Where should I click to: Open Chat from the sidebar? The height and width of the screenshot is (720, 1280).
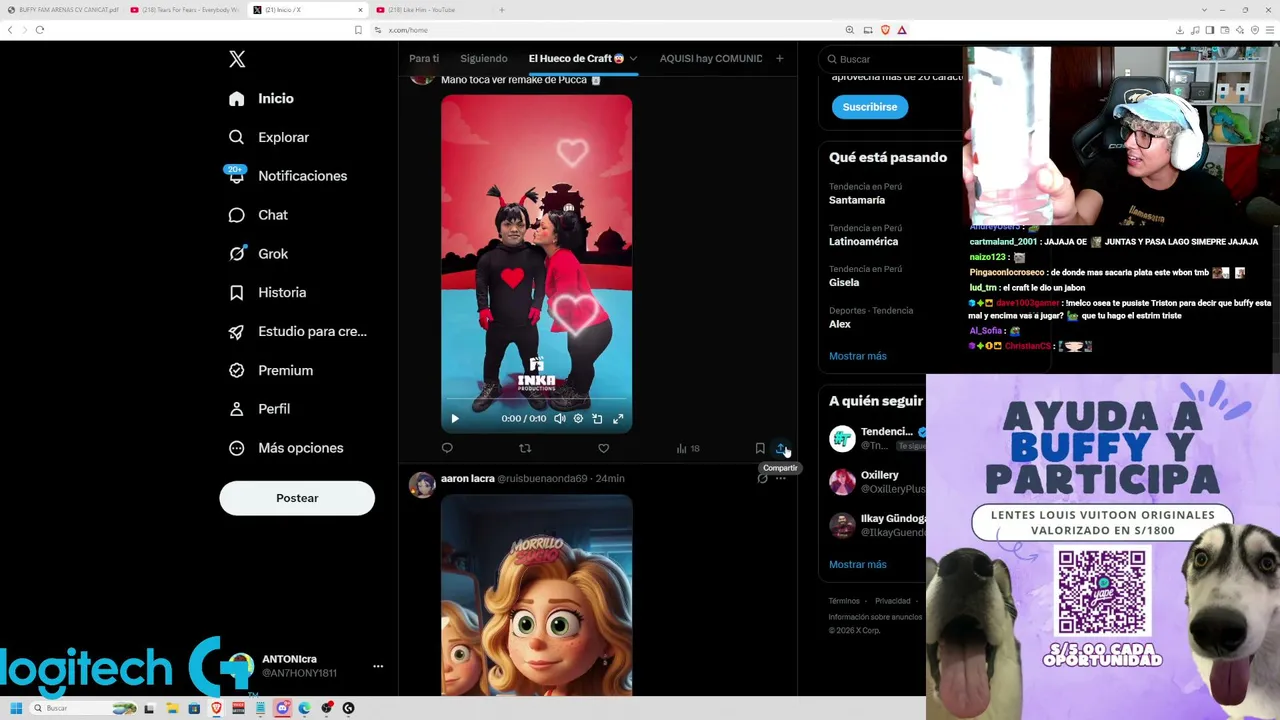[x=257, y=215]
